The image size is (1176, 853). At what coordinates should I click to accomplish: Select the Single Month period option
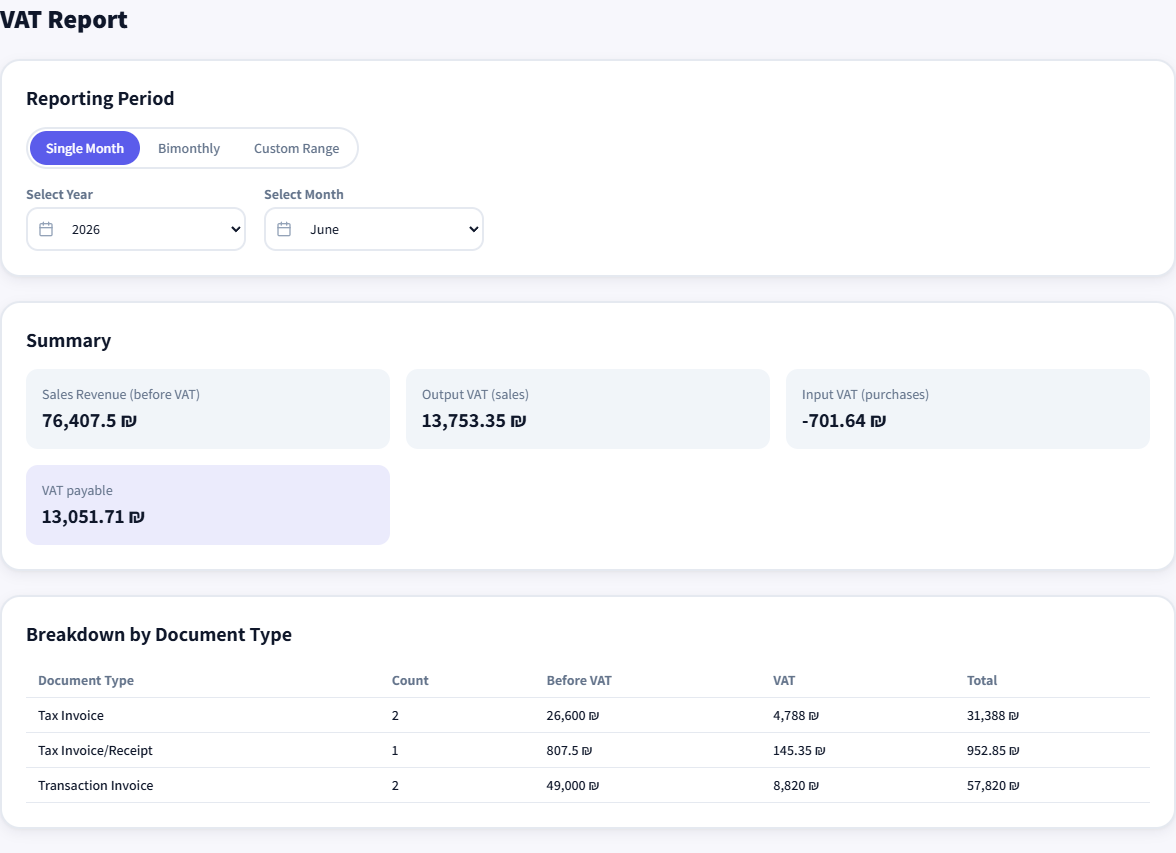[85, 148]
